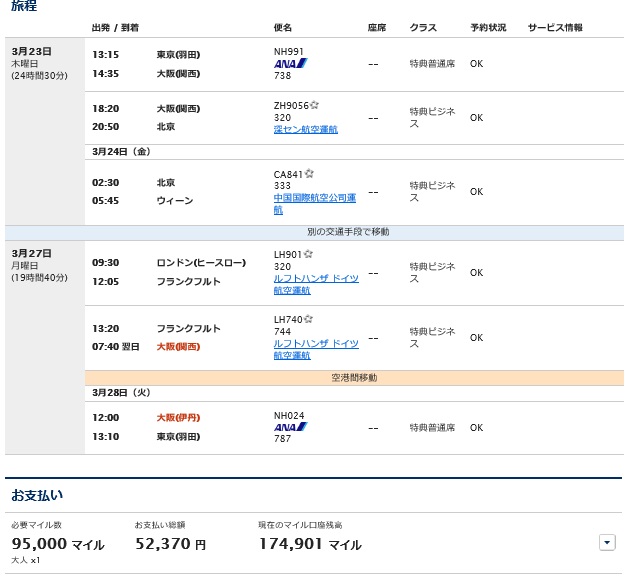Image resolution: width=631 pixels, height=579 pixels.
Task: Click the 出発 / 到着 column header
Action: click(115, 28)
